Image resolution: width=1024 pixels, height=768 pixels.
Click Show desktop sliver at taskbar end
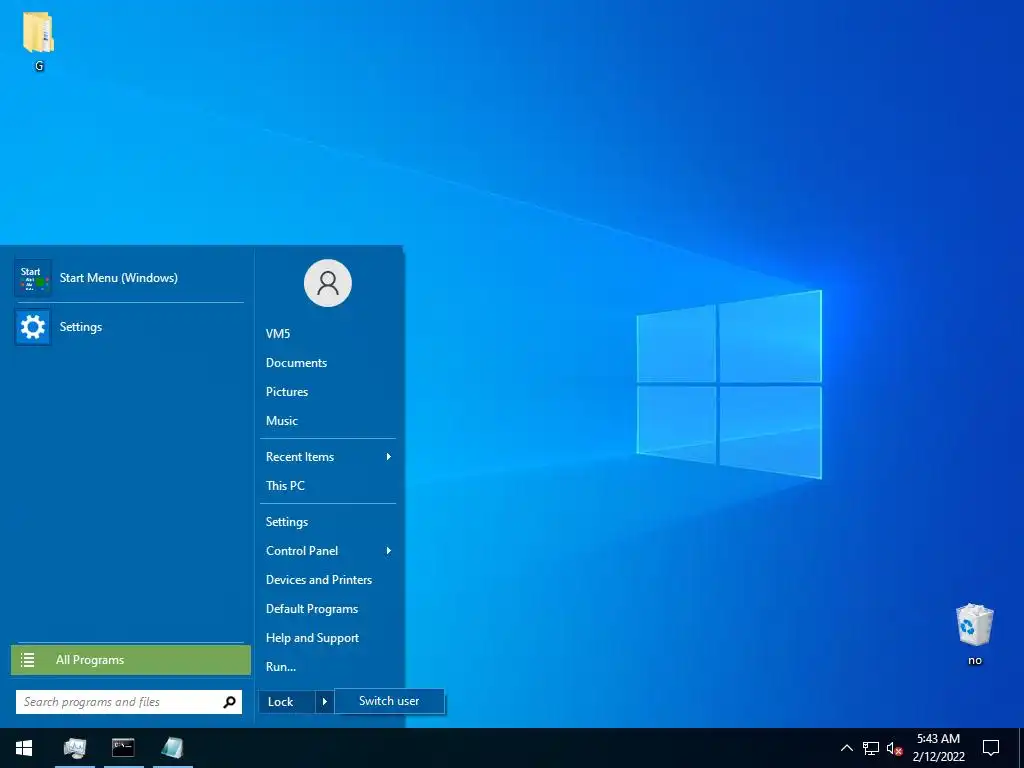(x=1021, y=748)
